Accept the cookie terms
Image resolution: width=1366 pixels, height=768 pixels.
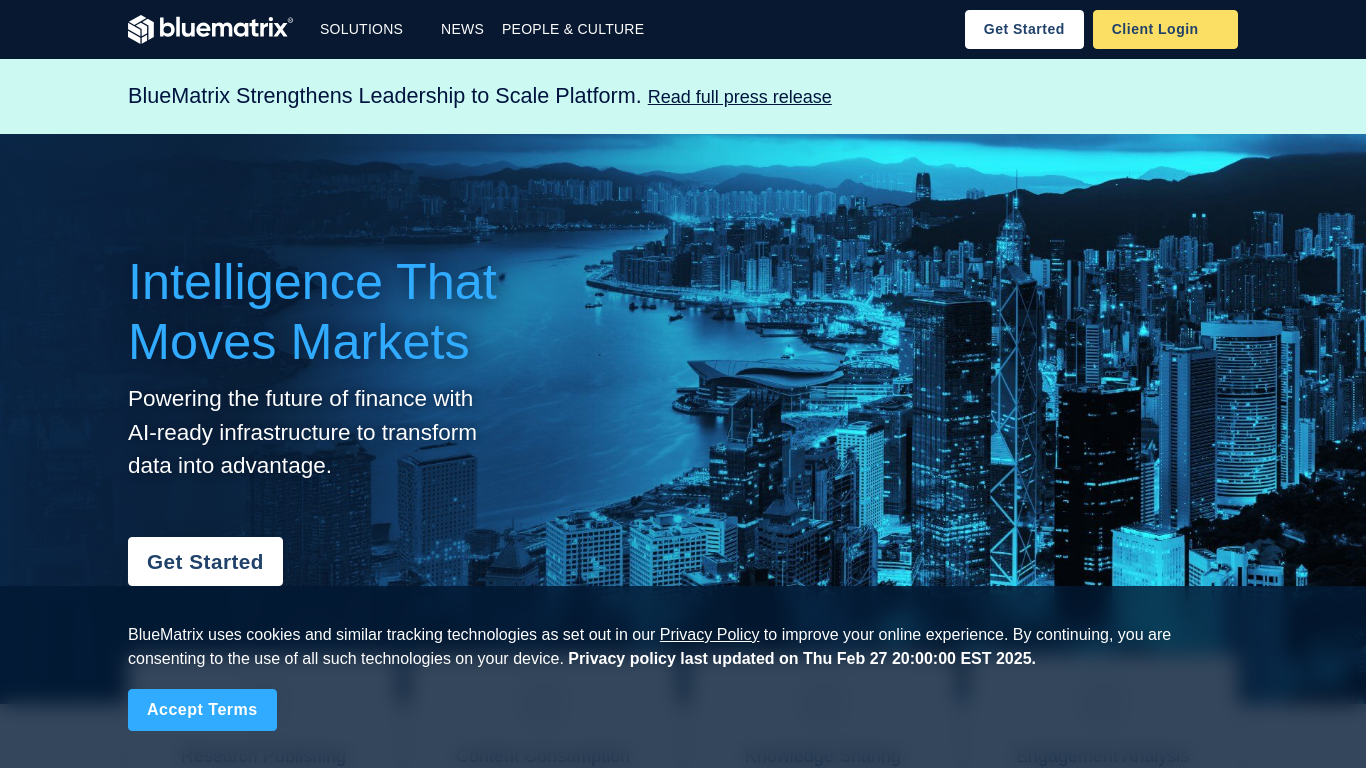pos(202,710)
